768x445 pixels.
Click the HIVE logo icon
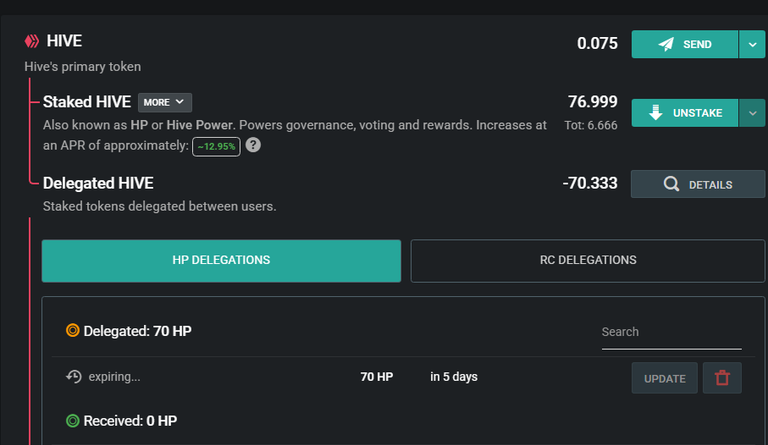32,41
